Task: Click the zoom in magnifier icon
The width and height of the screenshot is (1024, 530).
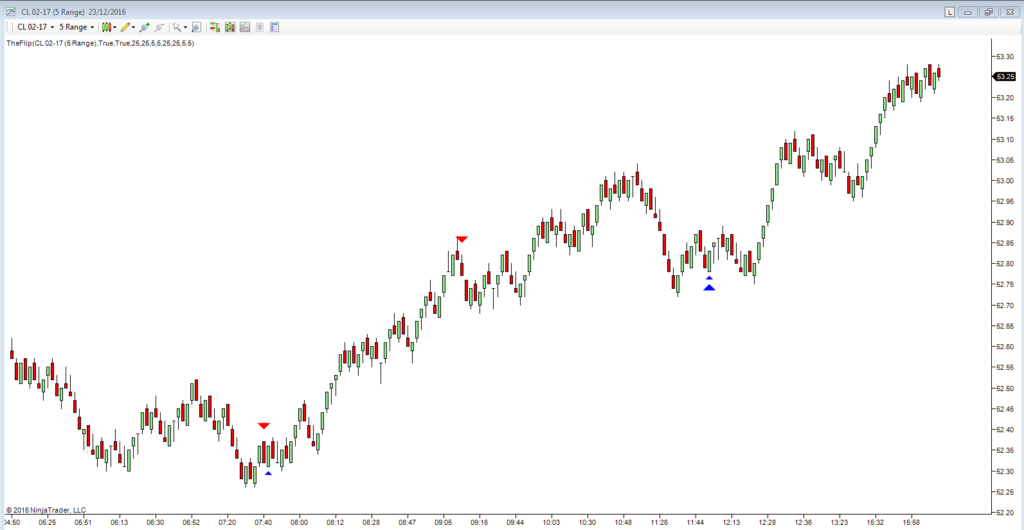Action: 145,27
